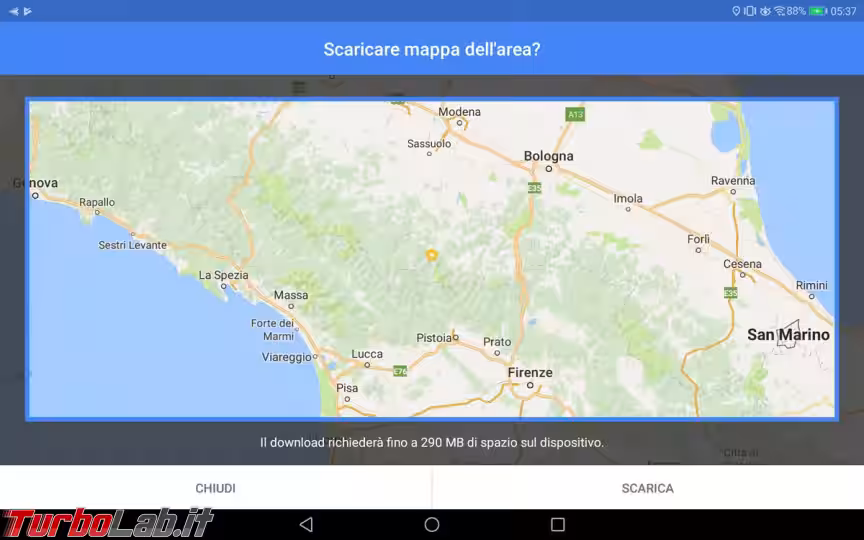Tap the Ravenna label
864x540 pixels.
tap(733, 181)
